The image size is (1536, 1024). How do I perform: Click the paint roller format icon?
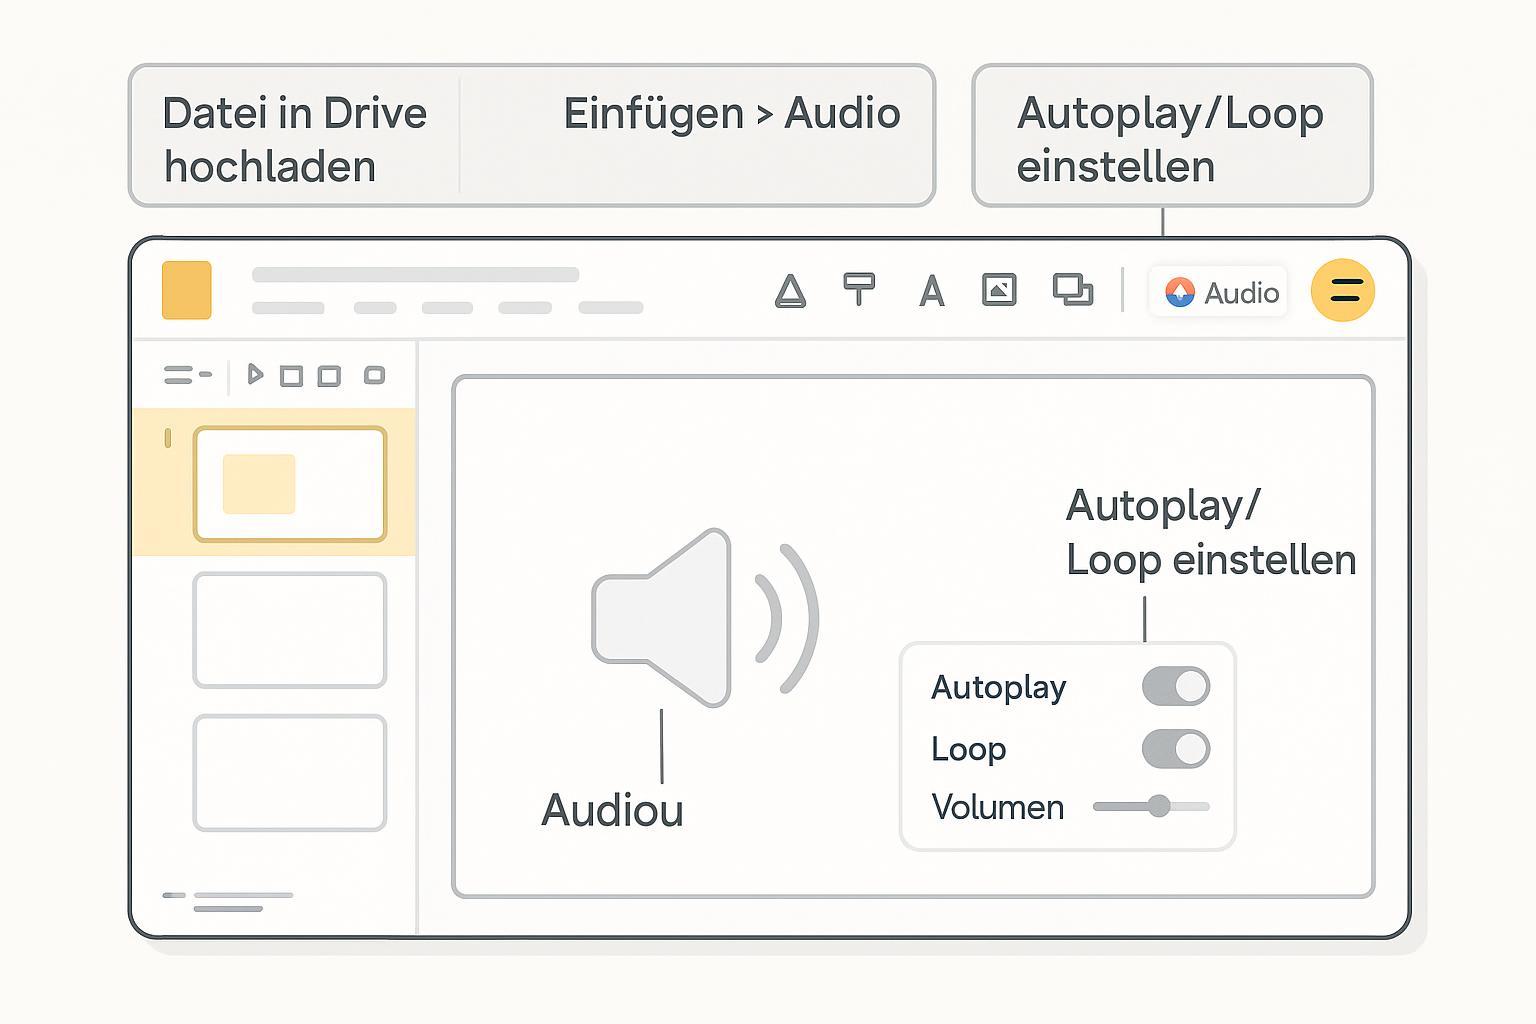(x=859, y=289)
